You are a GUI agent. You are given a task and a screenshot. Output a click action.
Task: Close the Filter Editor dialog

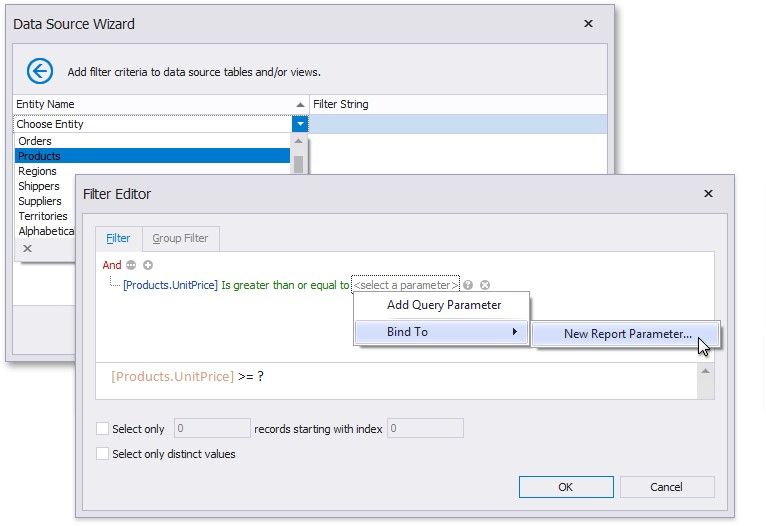coord(708,194)
